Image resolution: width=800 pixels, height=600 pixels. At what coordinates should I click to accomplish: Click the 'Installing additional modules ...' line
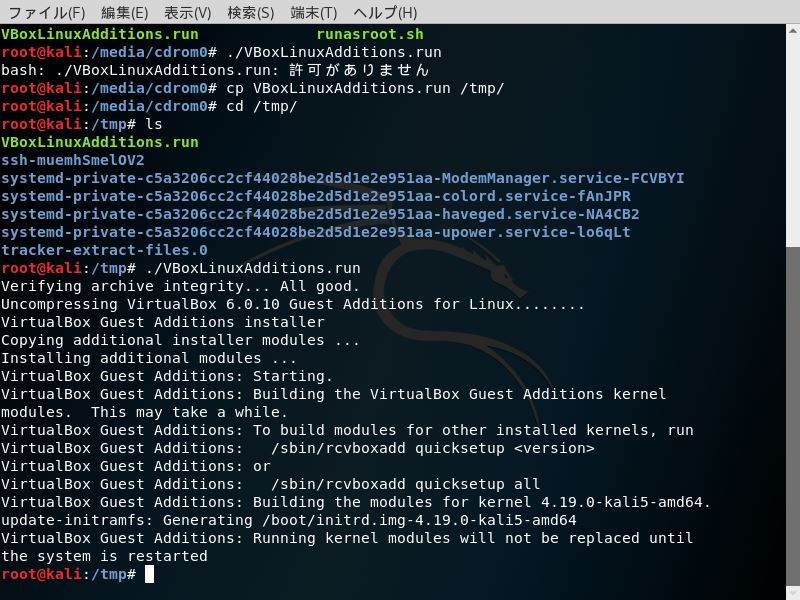click(148, 358)
